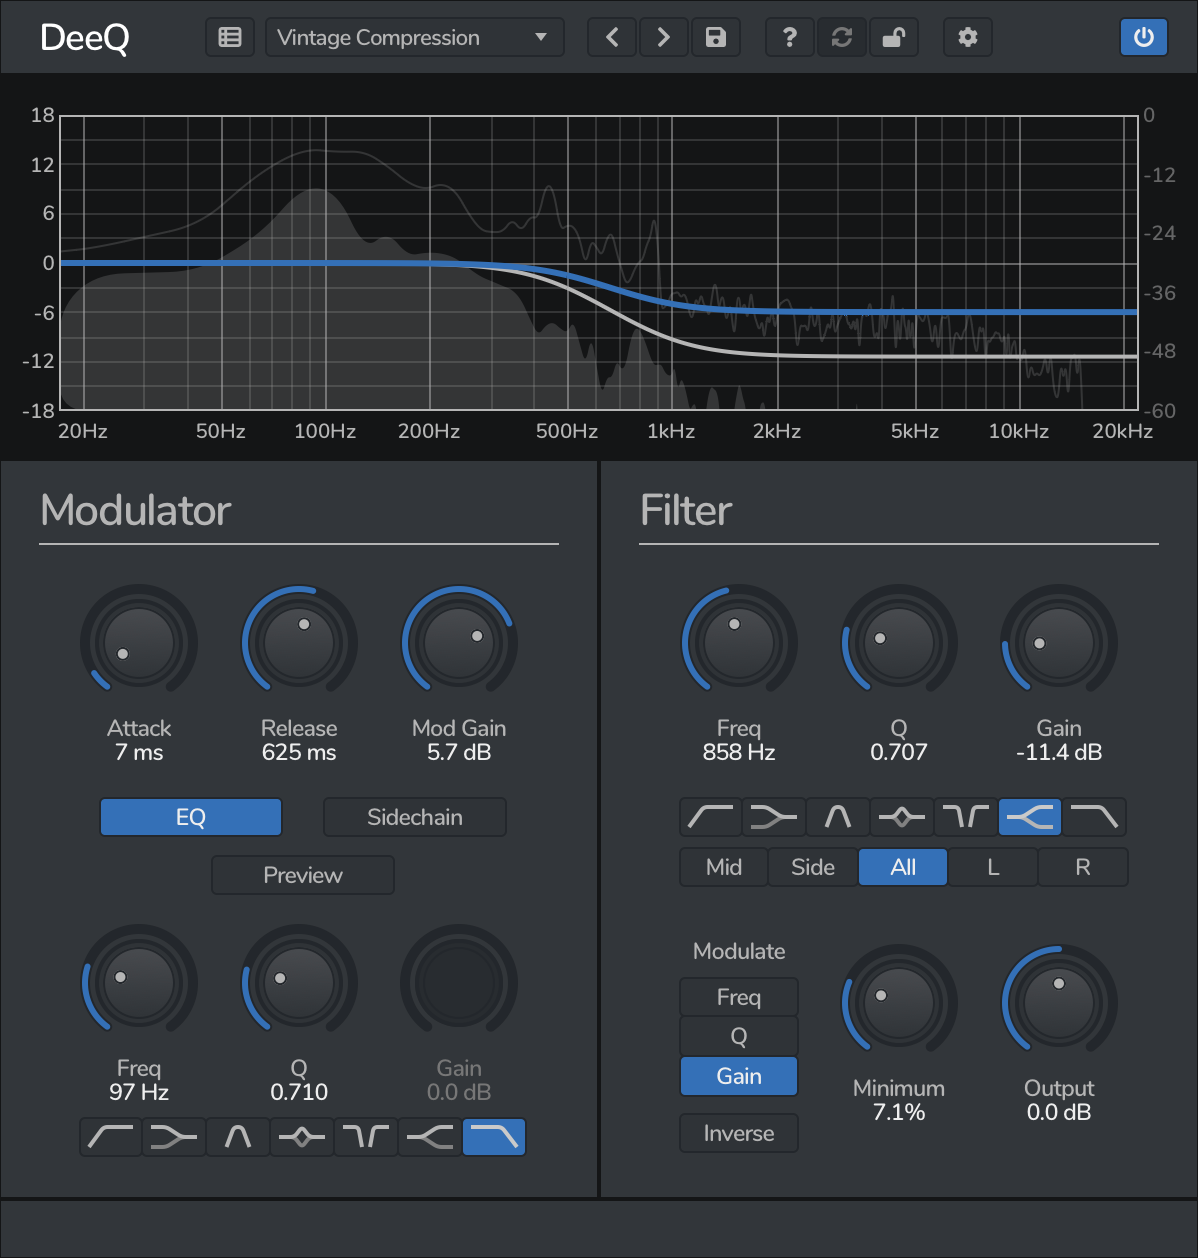Save preset with floppy disk icon
The width and height of the screenshot is (1198, 1258).
[x=716, y=38]
